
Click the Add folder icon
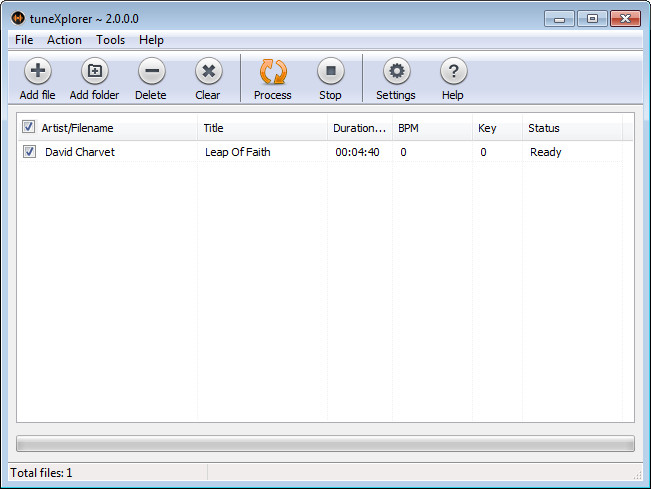pyautogui.click(x=94, y=72)
